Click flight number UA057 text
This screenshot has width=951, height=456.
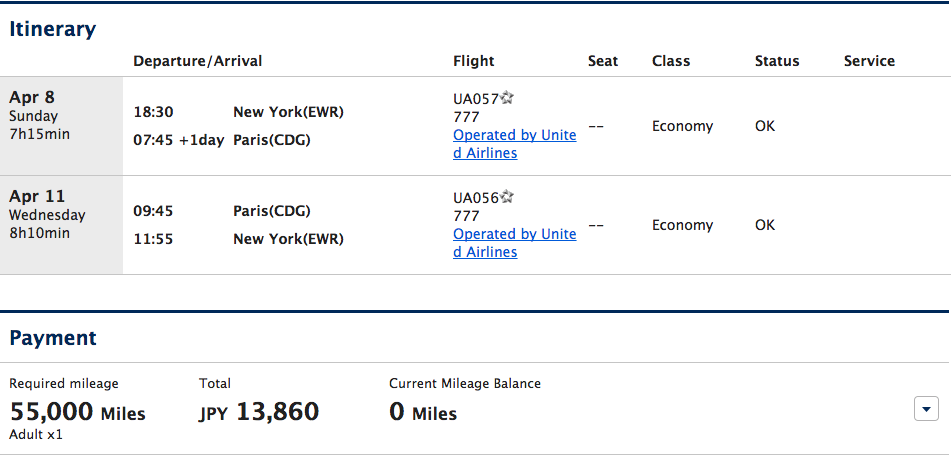click(x=476, y=98)
